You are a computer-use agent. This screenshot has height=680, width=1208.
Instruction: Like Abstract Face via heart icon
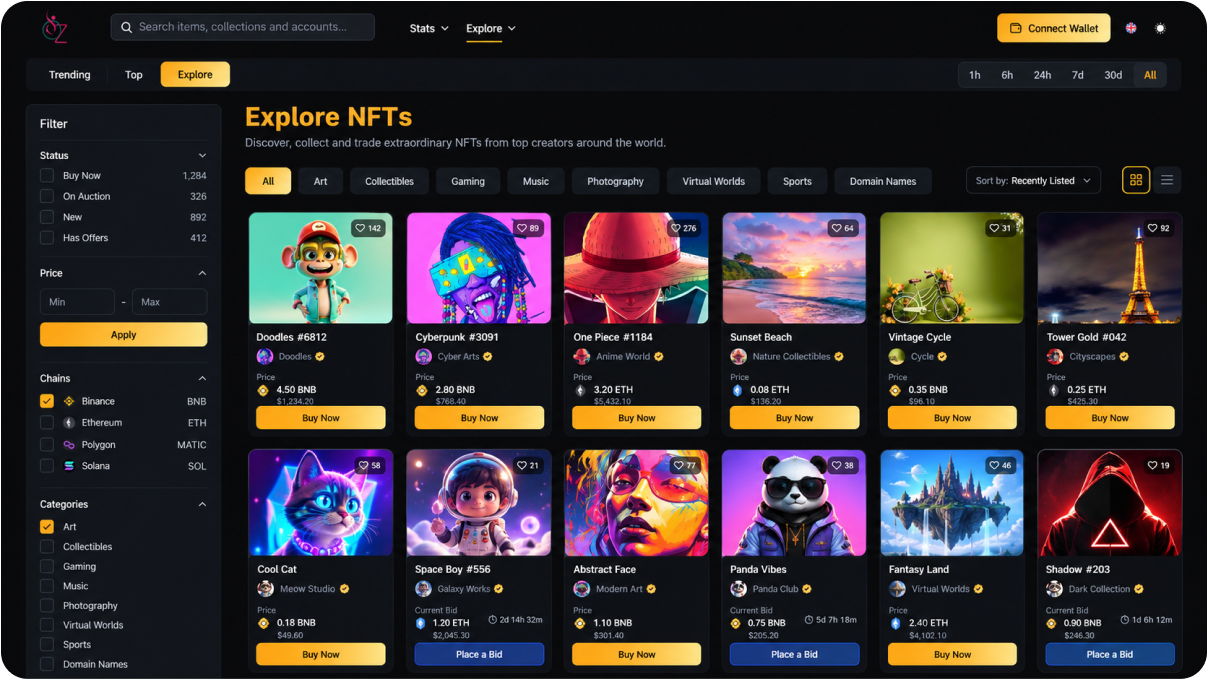678,465
